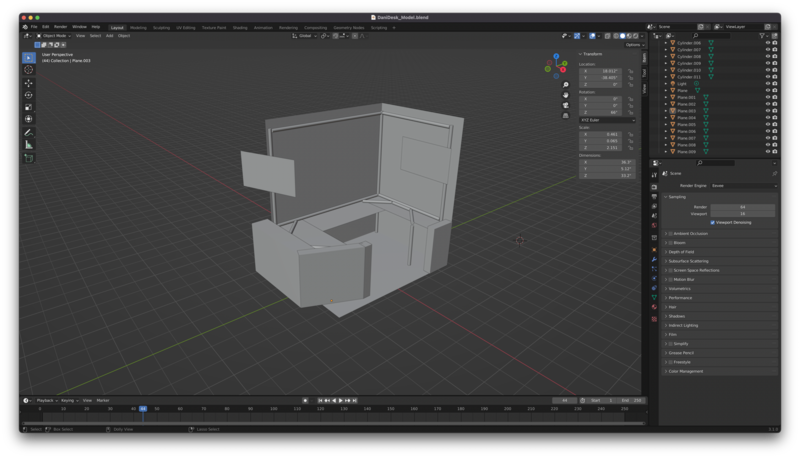Toggle camera view in viewport gizmos
The image size is (800, 458).
pyautogui.click(x=566, y=105)
